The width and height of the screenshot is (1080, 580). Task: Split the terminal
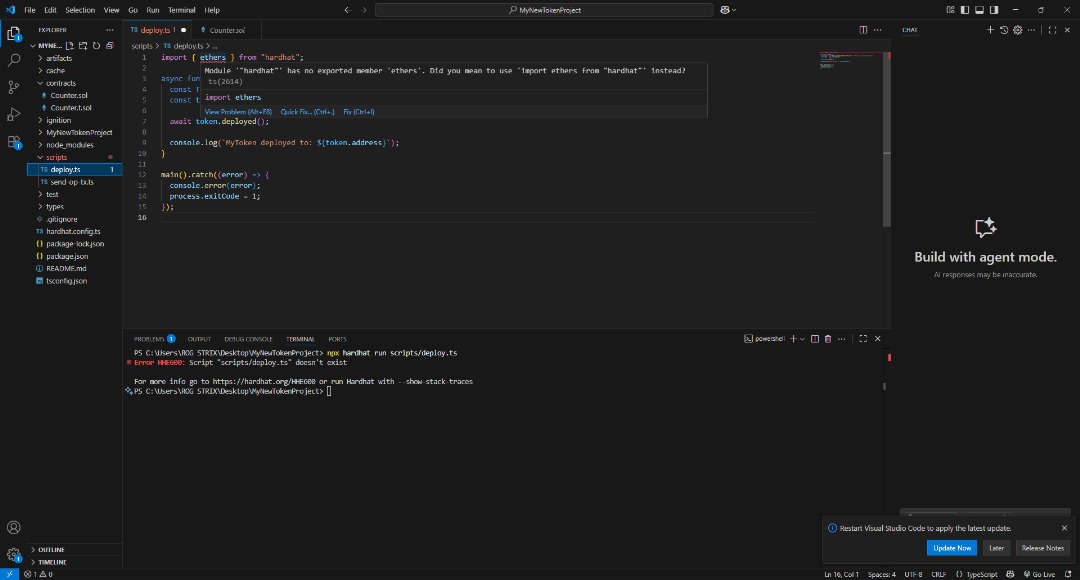[x=815, y=339]
